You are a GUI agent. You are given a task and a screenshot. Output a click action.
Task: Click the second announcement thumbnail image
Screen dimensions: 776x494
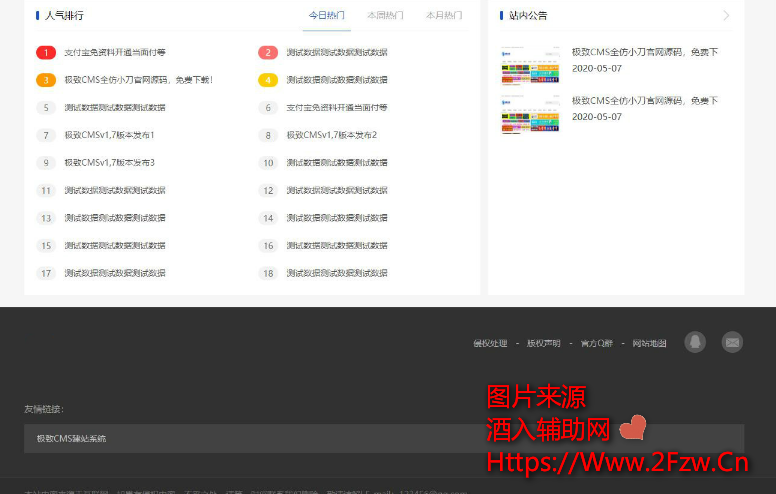(x=530, y=114)
